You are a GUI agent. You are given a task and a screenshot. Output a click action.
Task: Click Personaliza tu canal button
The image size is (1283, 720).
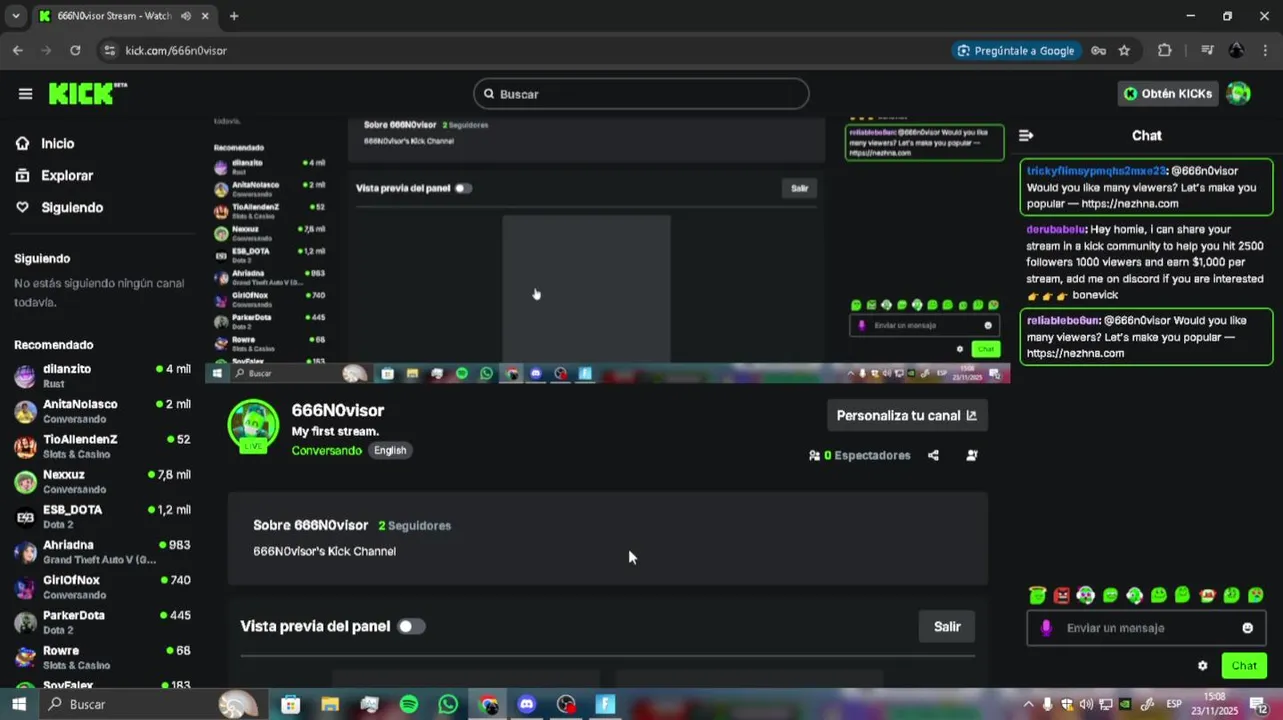pyautogui.click(x=907, y=415)
